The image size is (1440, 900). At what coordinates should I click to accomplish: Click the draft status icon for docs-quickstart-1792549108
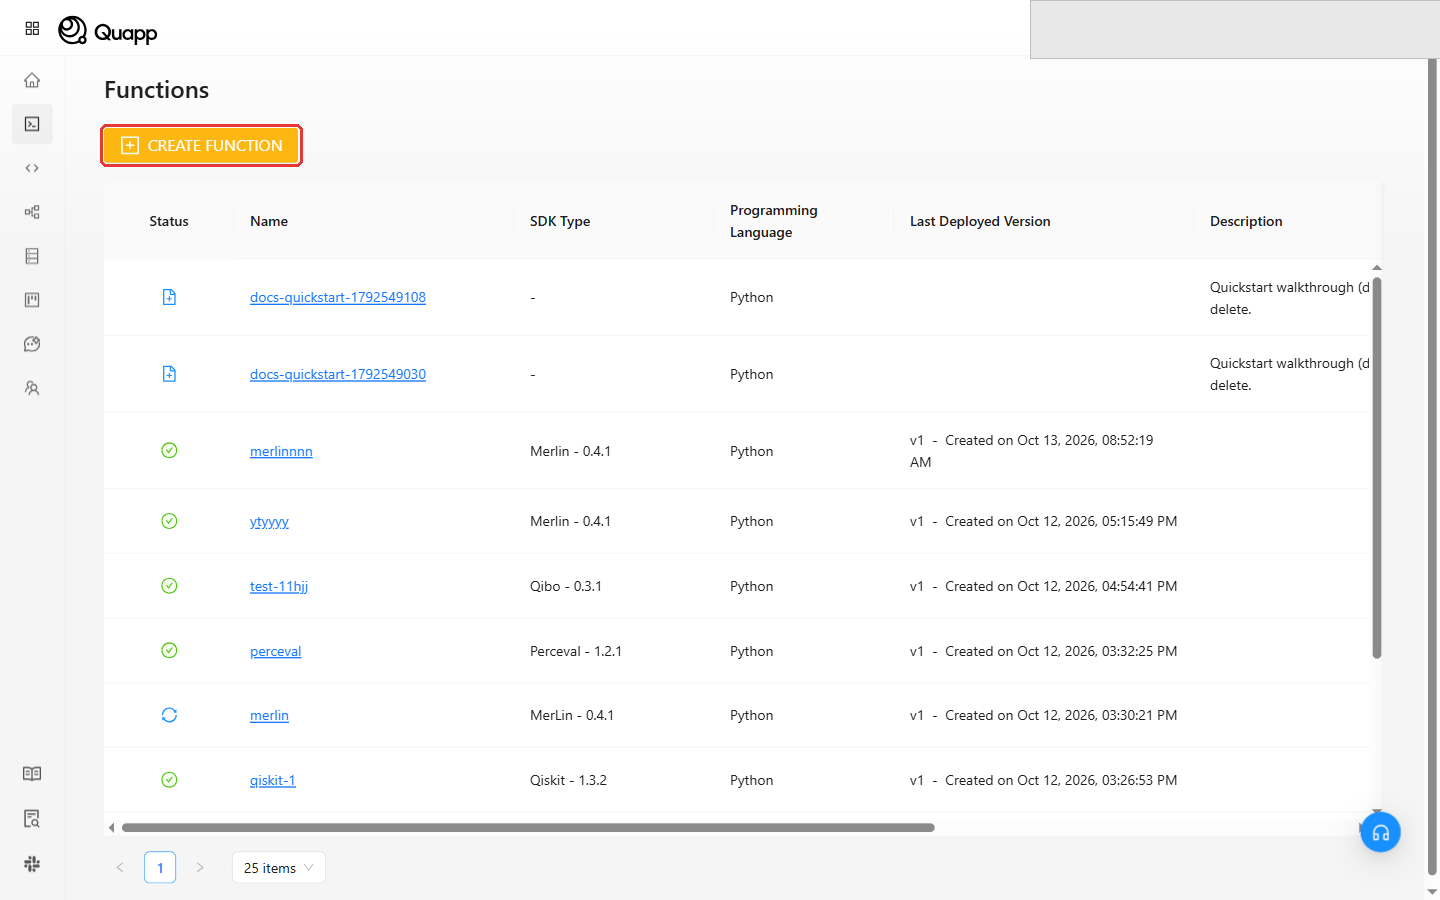pos(169,297)
